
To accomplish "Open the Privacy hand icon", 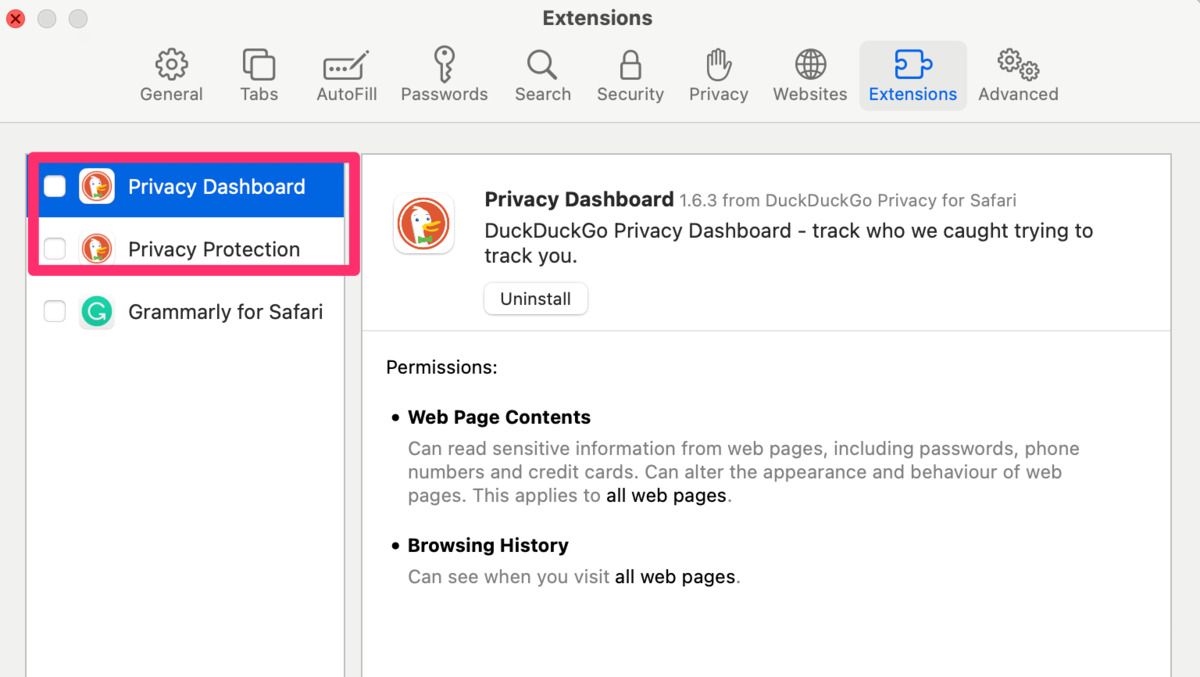I will 718,64.
